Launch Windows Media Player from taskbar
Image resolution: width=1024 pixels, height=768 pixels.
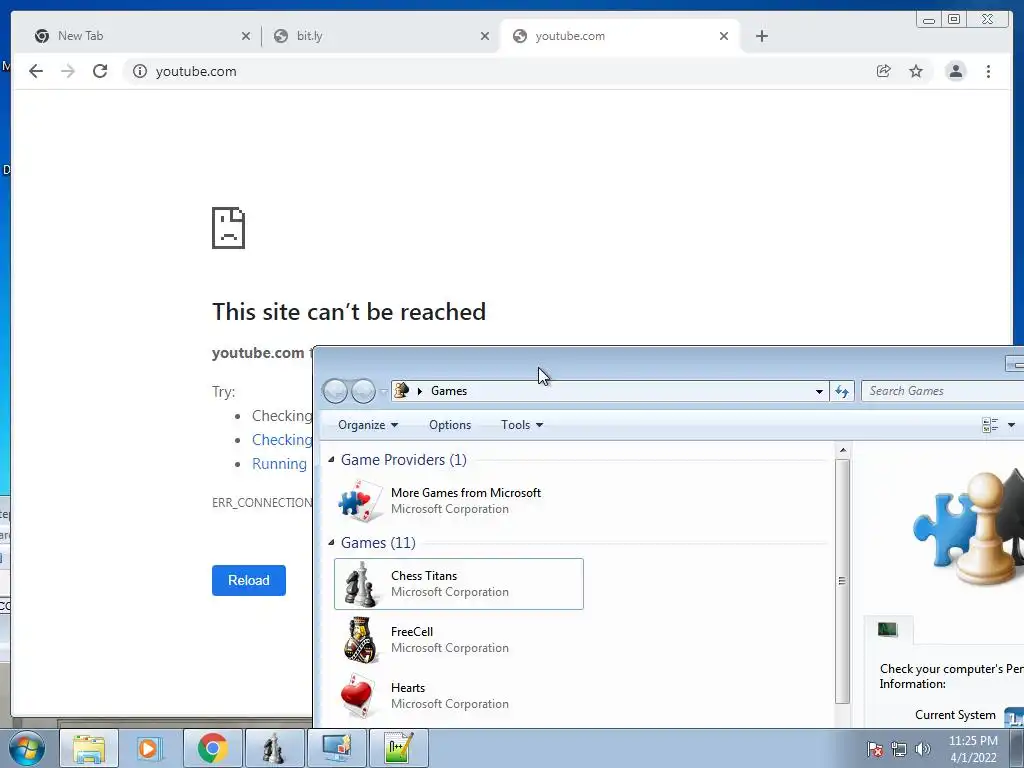[x=148, y=748]
